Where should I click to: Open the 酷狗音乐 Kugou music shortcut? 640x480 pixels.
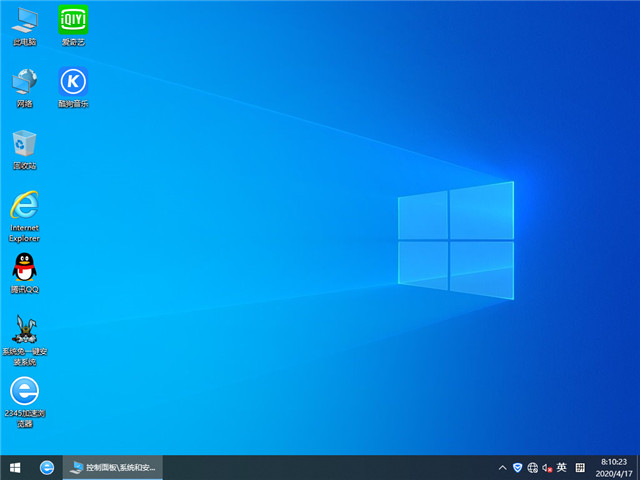pos(73,88)
